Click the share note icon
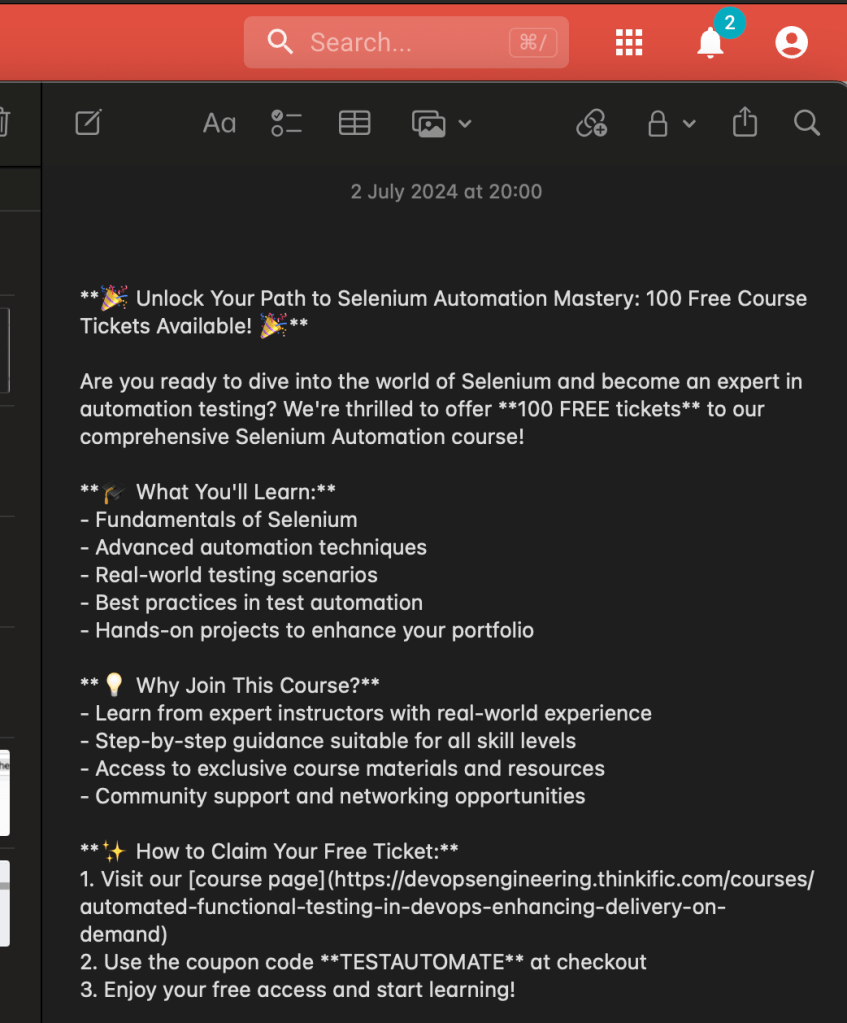 [745, 122]
